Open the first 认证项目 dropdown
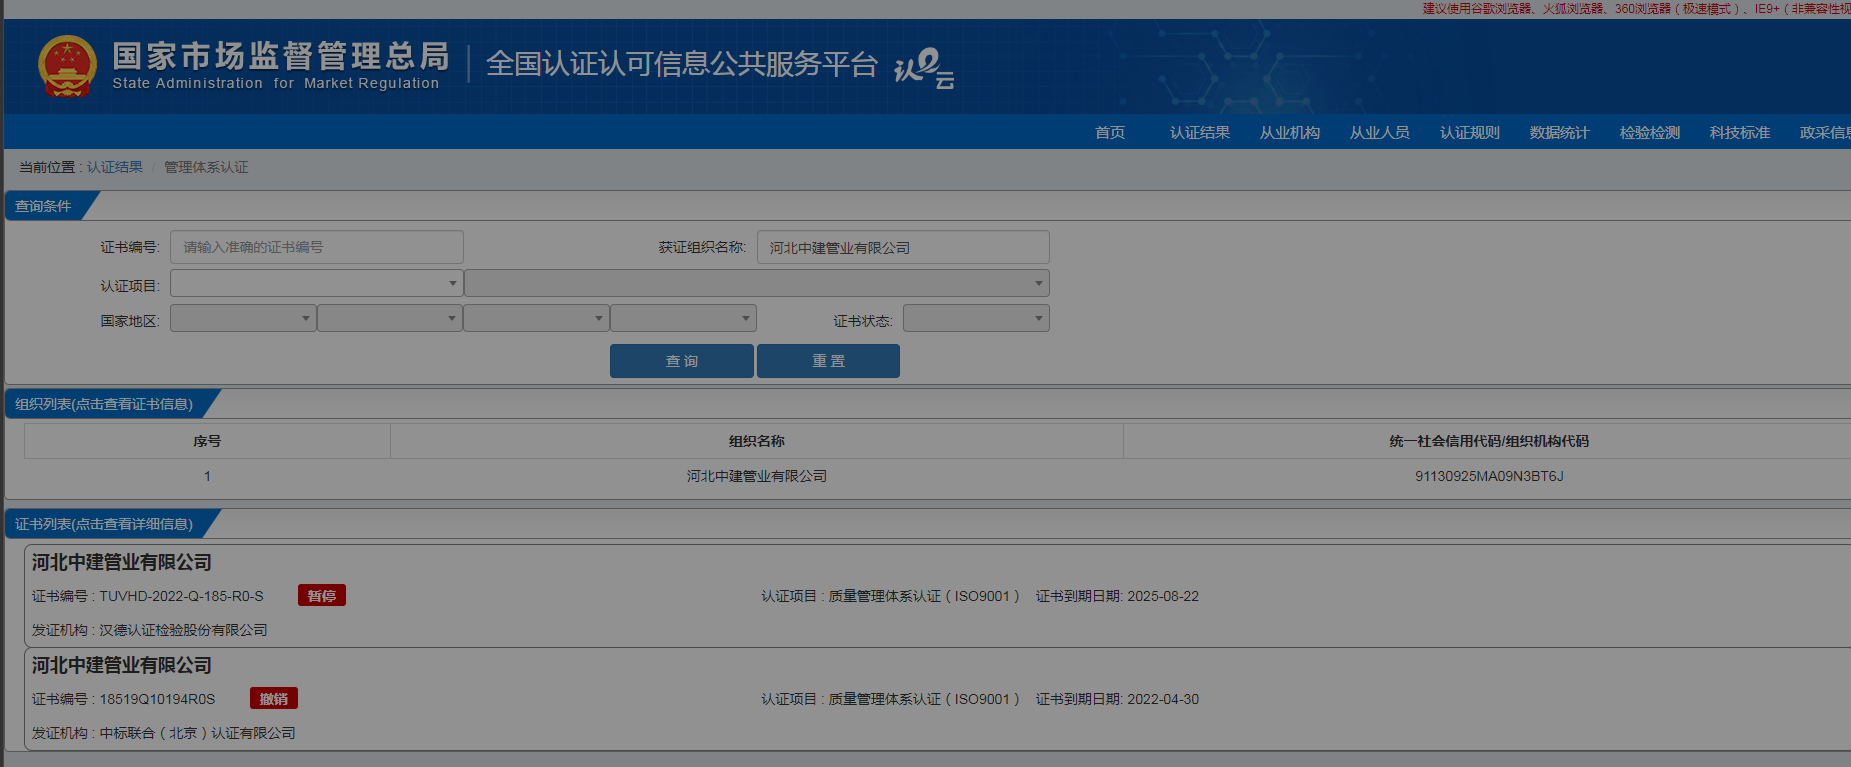1851x767 pixels. click(316, 283)
